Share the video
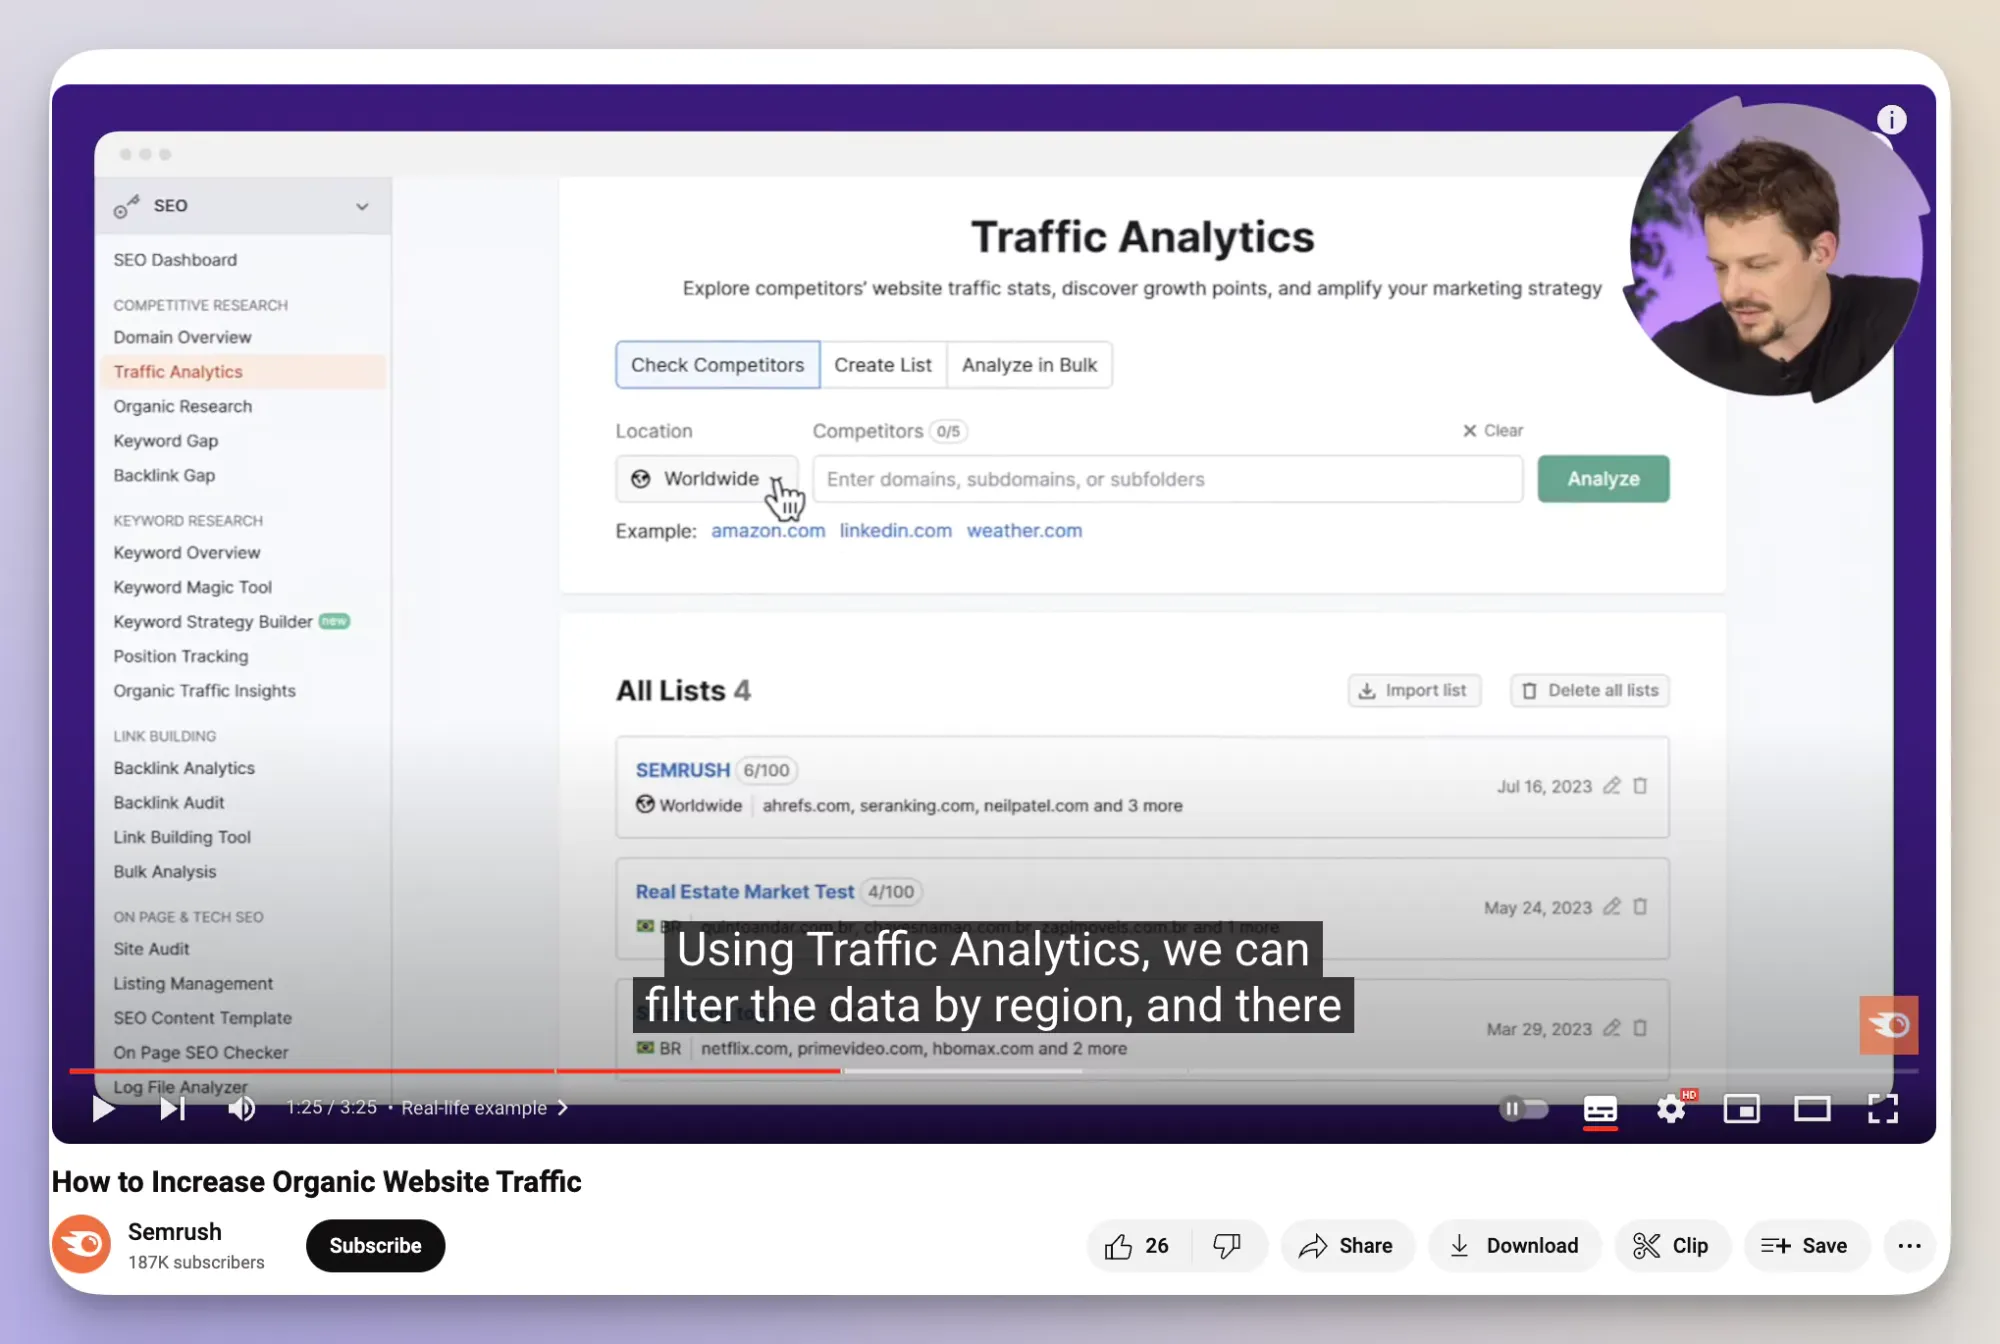The width and height of the screenshot is (2000, 1344). pyautogui.click(x=1346, y=1246)
